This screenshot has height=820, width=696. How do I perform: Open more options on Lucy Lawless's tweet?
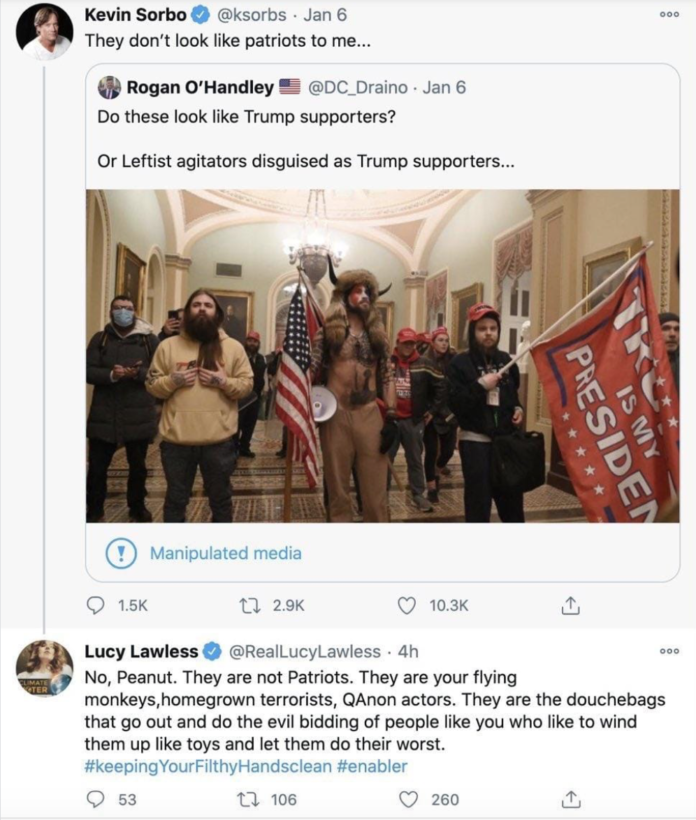669,651
